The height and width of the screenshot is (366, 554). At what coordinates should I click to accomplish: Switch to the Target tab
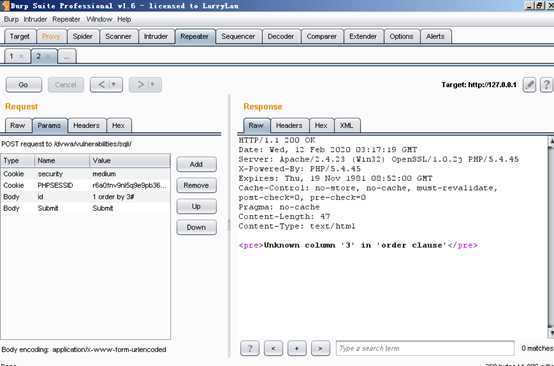(x=20, y=36)
